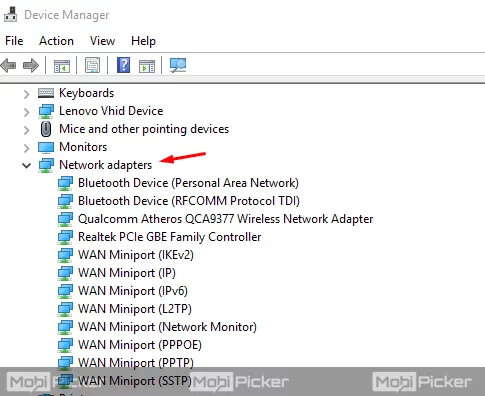This screenshot has height=396, width=485.
Task: Click icon beside Qualcomm Atheros QCA9377 adapter
Action: pyautogui.click(x=65, y=219)
